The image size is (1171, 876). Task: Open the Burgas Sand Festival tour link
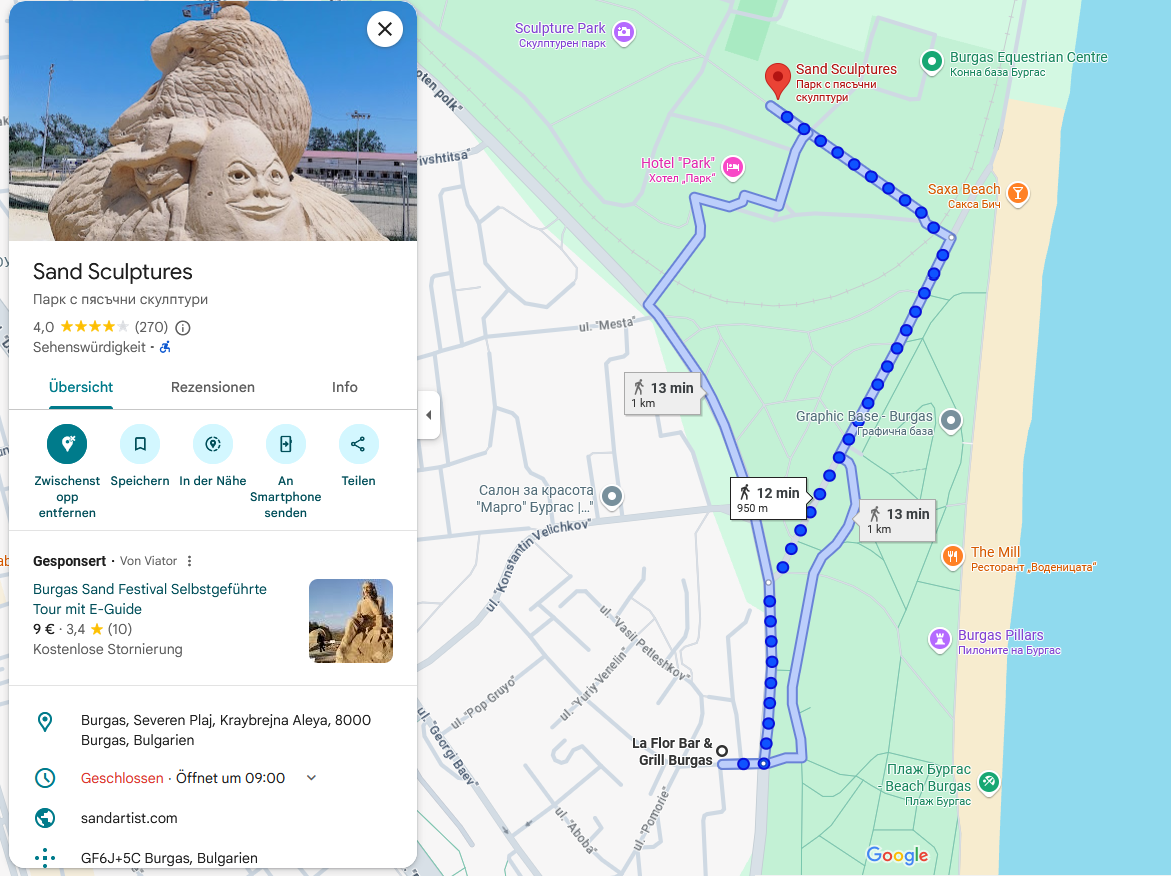point(149,599)
